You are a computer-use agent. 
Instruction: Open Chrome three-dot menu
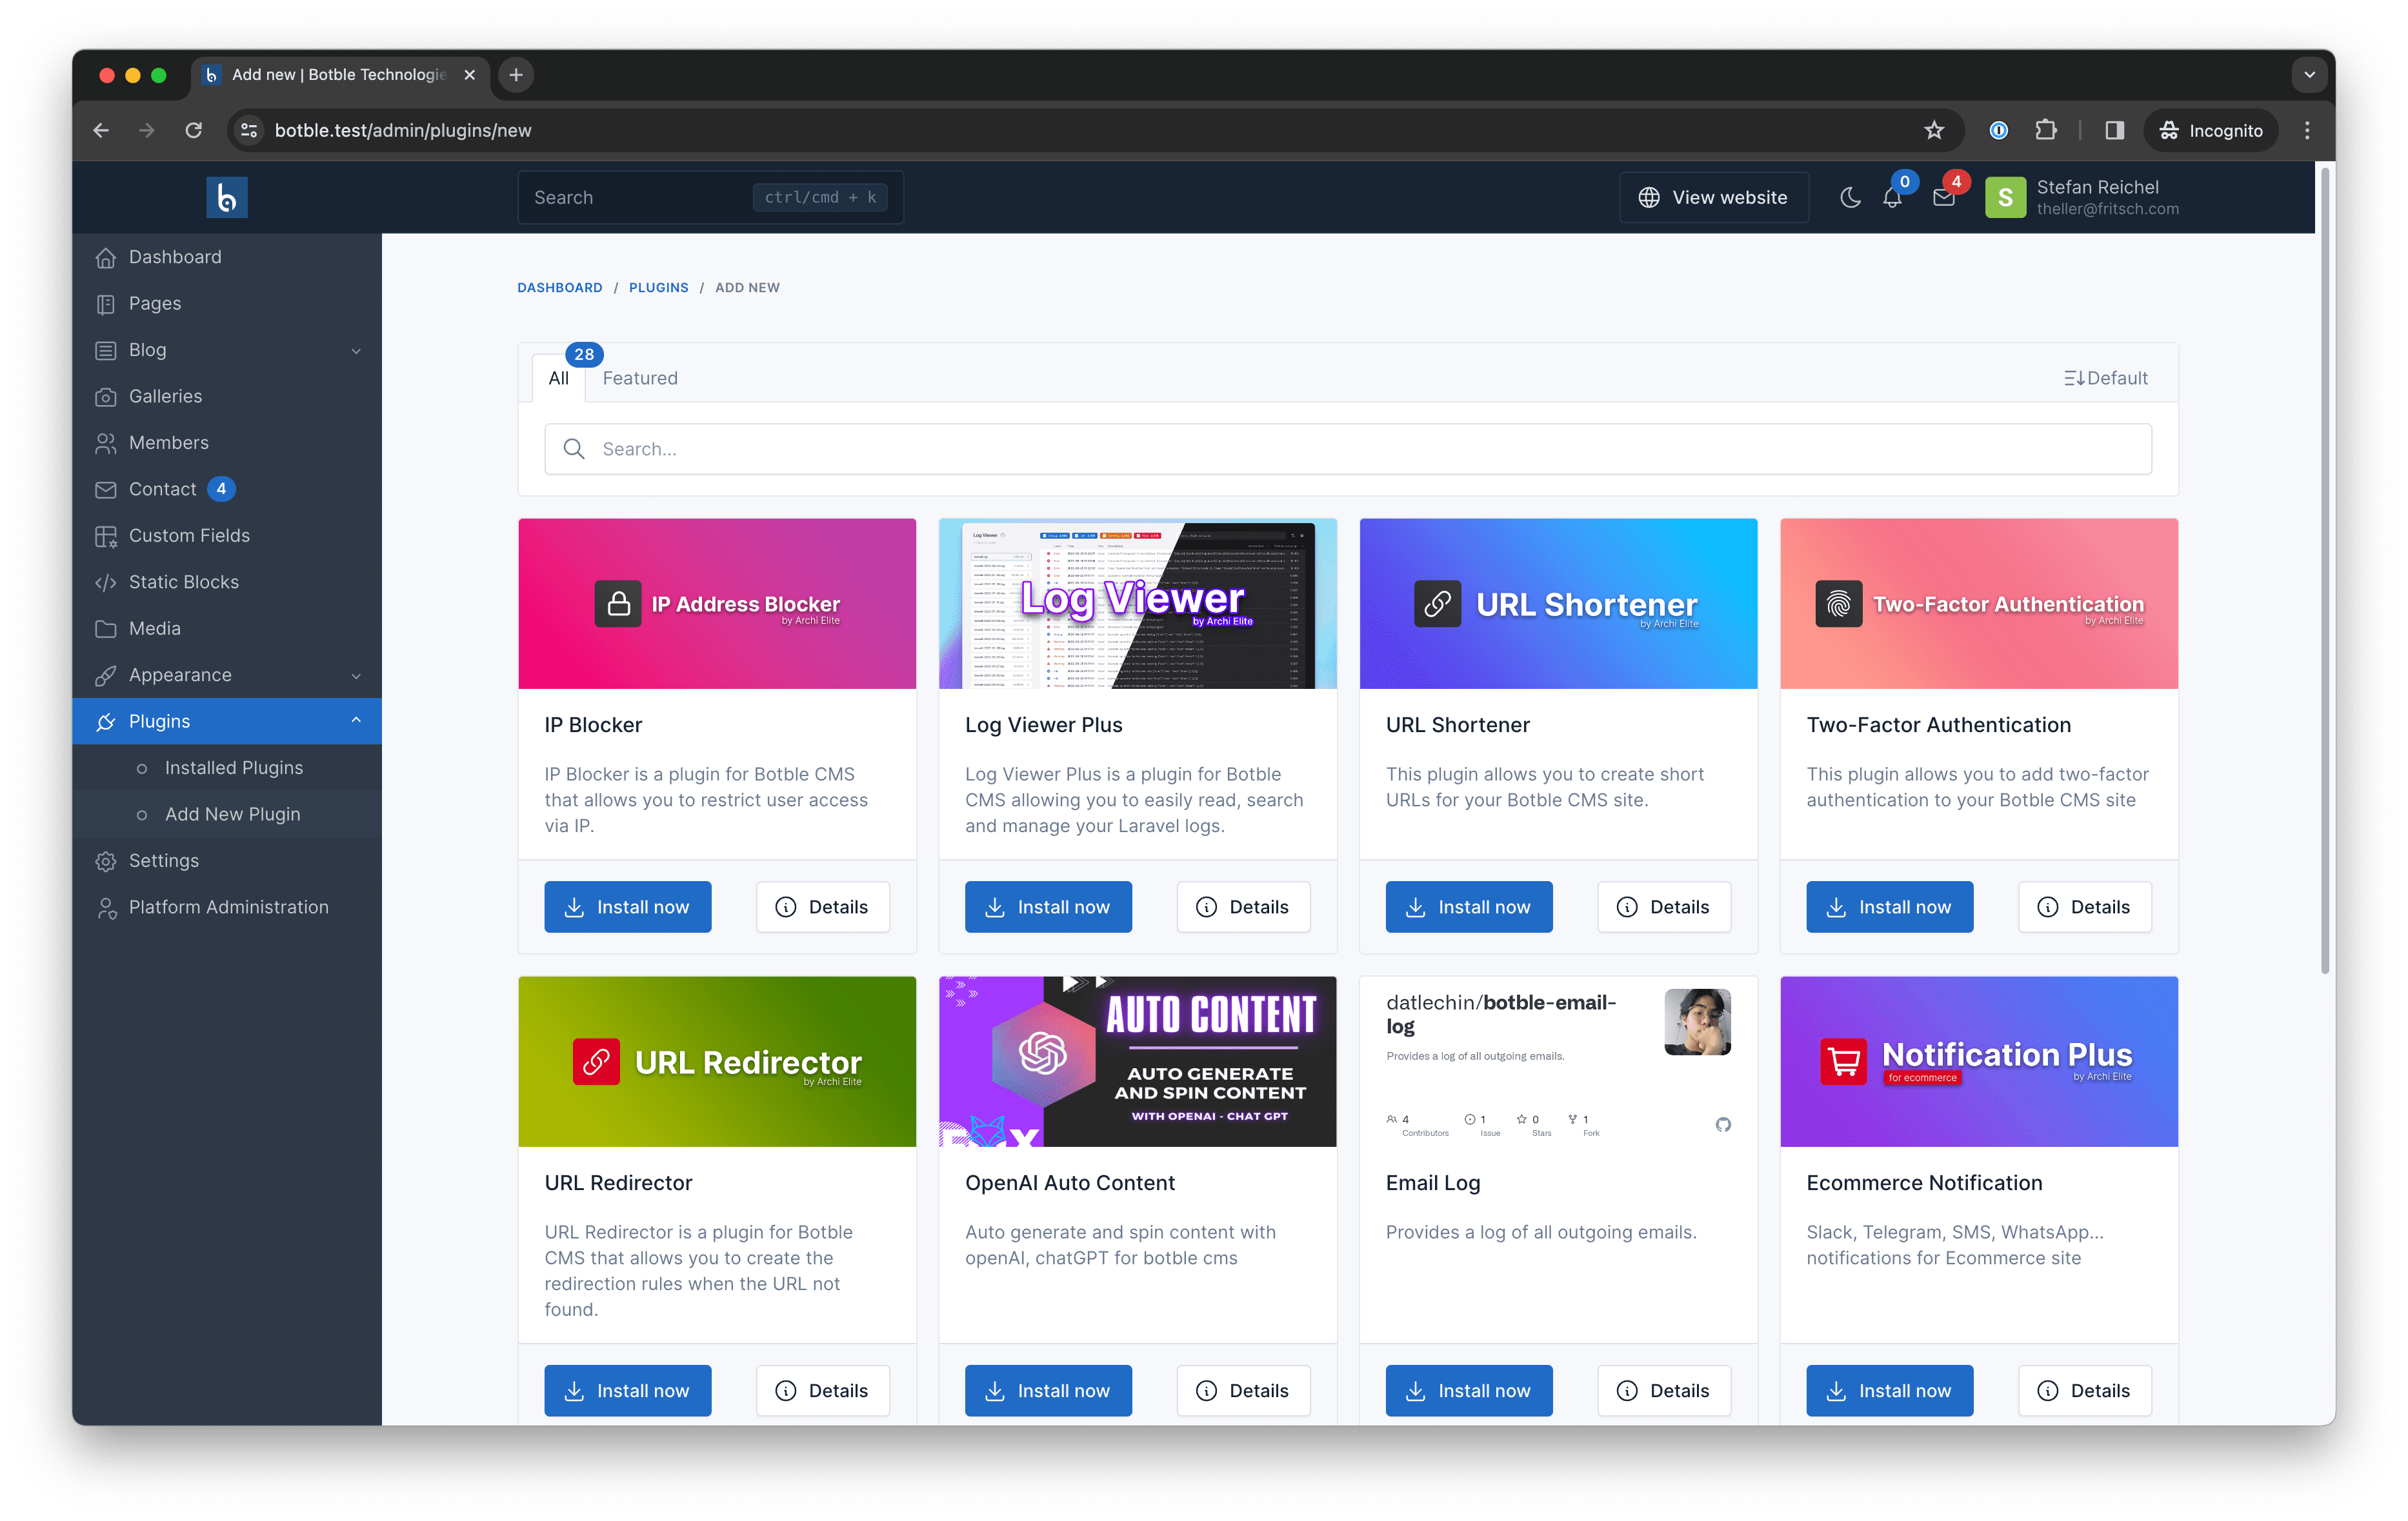[2308, 130]
